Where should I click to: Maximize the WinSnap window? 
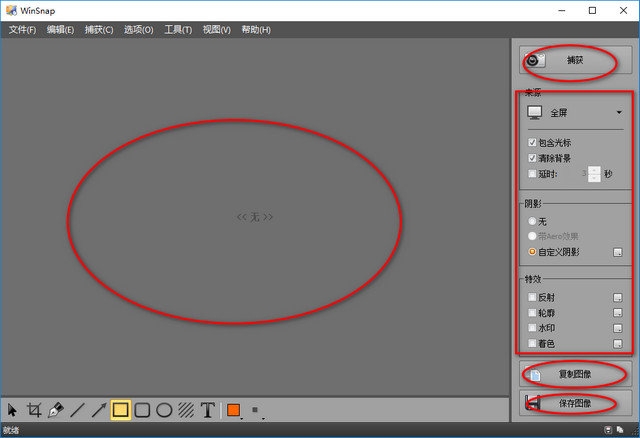point(593,11)
